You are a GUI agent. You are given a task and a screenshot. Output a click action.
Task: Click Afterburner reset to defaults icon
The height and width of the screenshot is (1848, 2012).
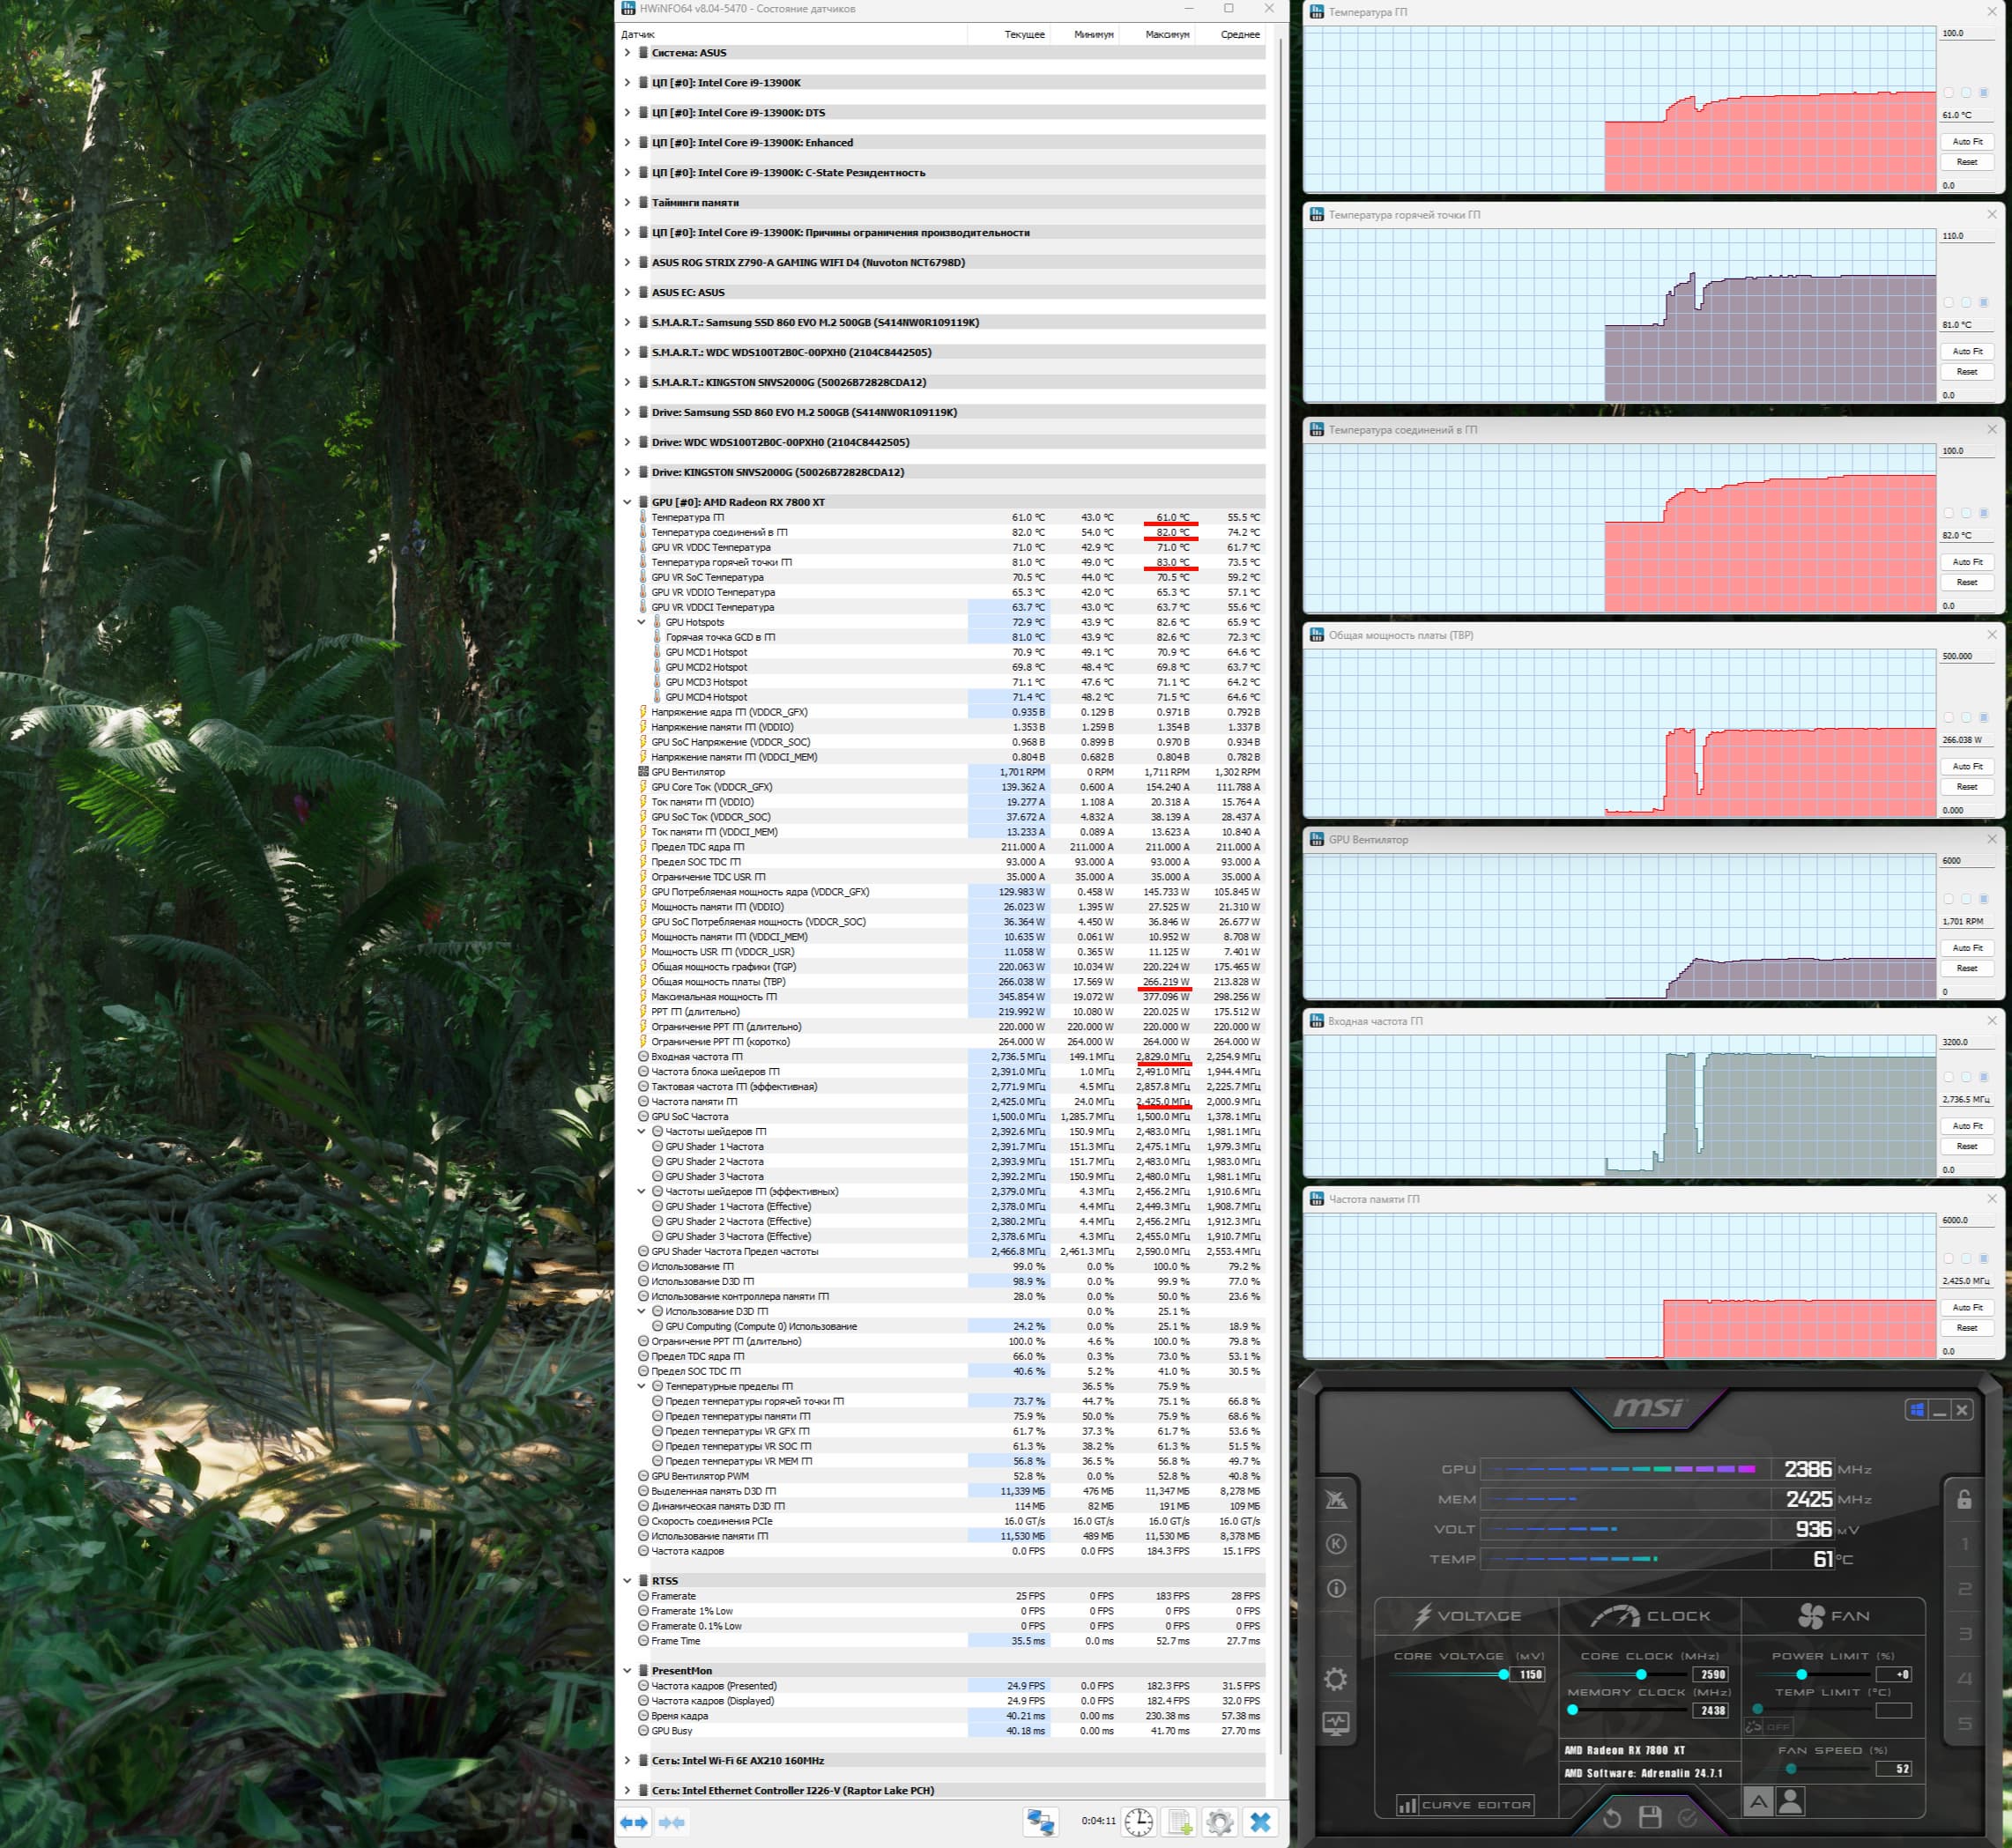[x=1612, y=1817]
